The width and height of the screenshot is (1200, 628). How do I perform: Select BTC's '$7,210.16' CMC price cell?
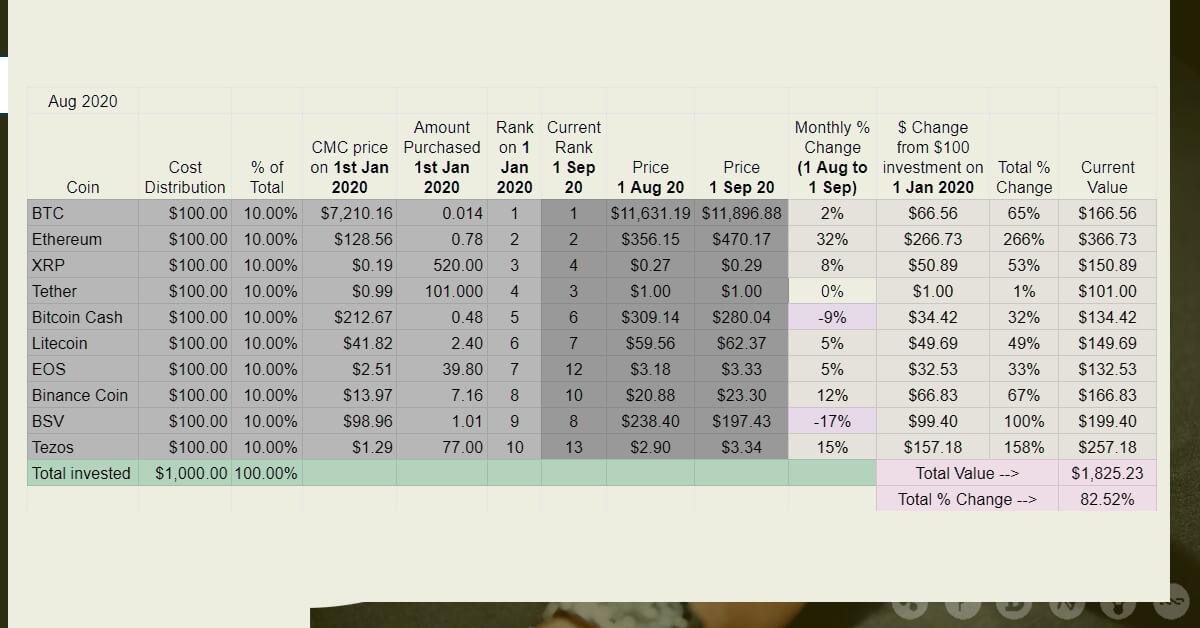pyautogui.click(x=349, y=213)
